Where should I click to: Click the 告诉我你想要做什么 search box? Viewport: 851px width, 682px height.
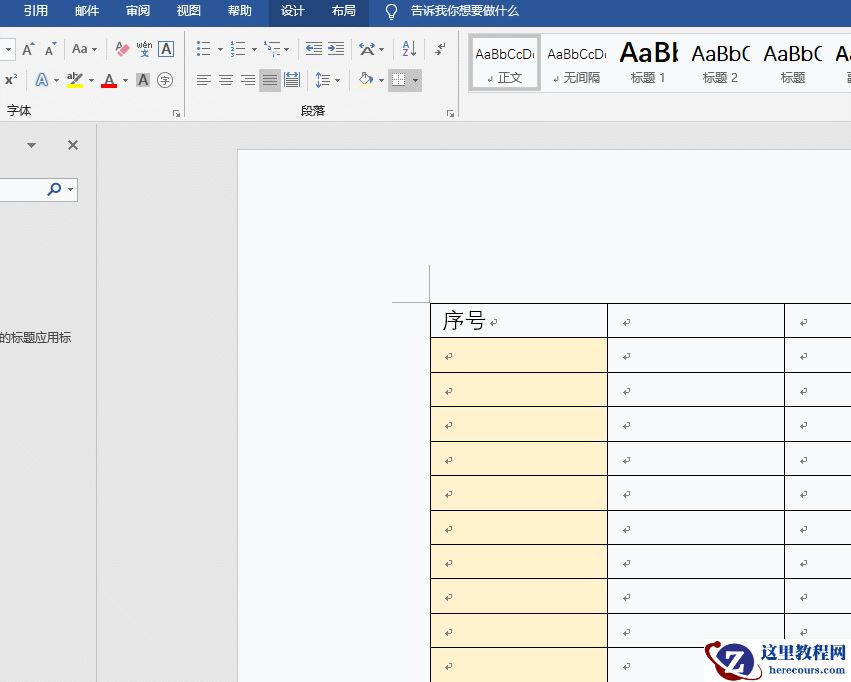point(465,11)
